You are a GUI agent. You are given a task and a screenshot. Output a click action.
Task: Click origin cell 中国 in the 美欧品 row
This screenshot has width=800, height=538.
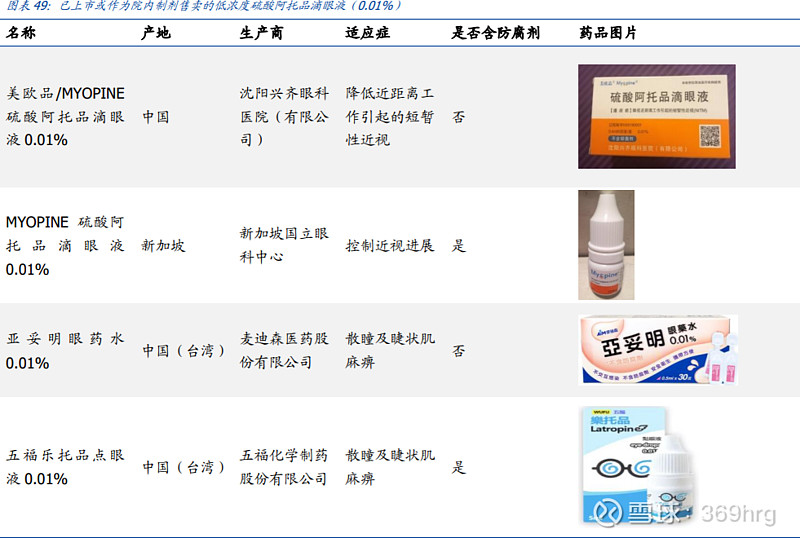pos(156,116)
